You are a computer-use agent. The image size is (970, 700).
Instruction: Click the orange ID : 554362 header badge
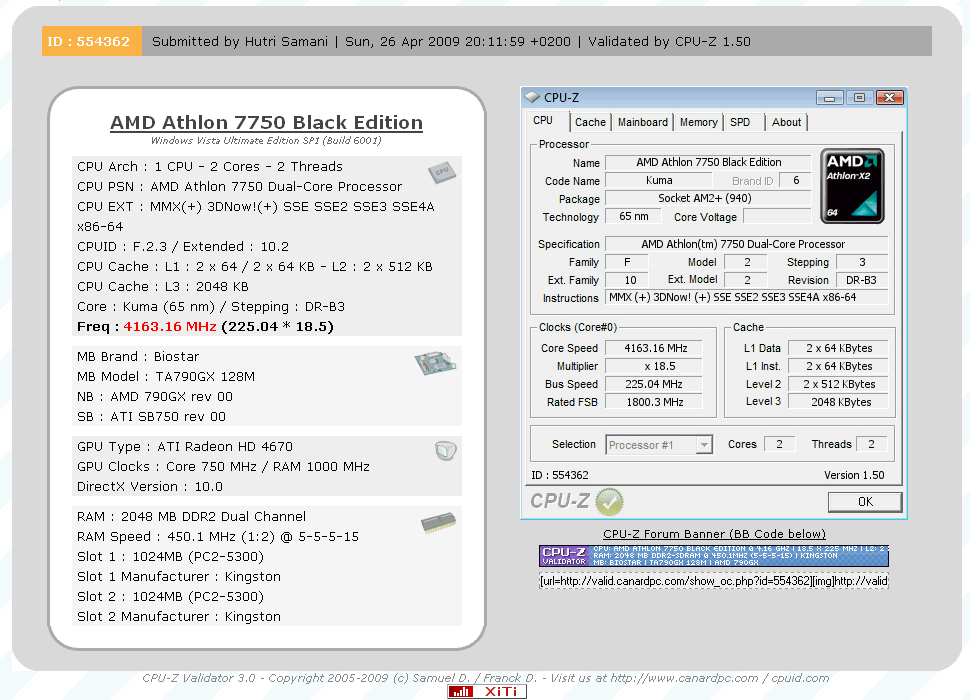[x=92, y=41]
